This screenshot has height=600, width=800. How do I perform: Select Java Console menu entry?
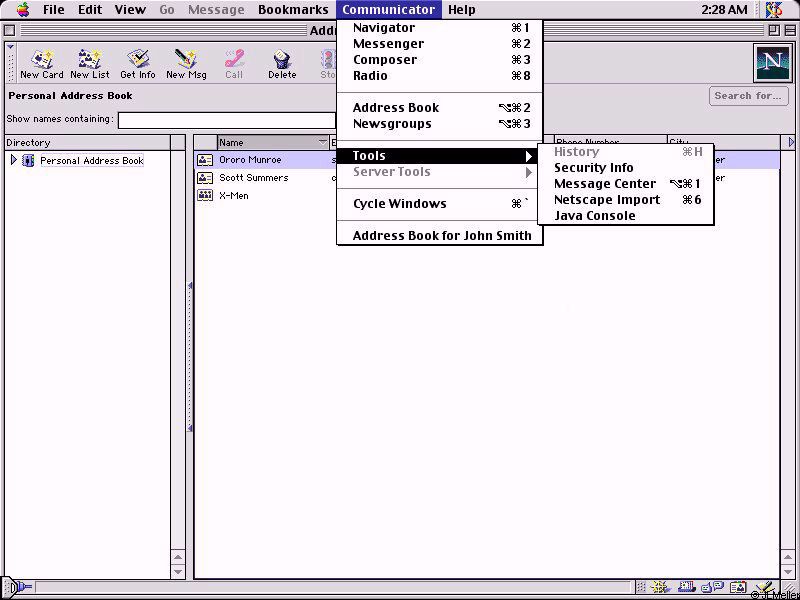pyautogui.click(x=594, y=216)
